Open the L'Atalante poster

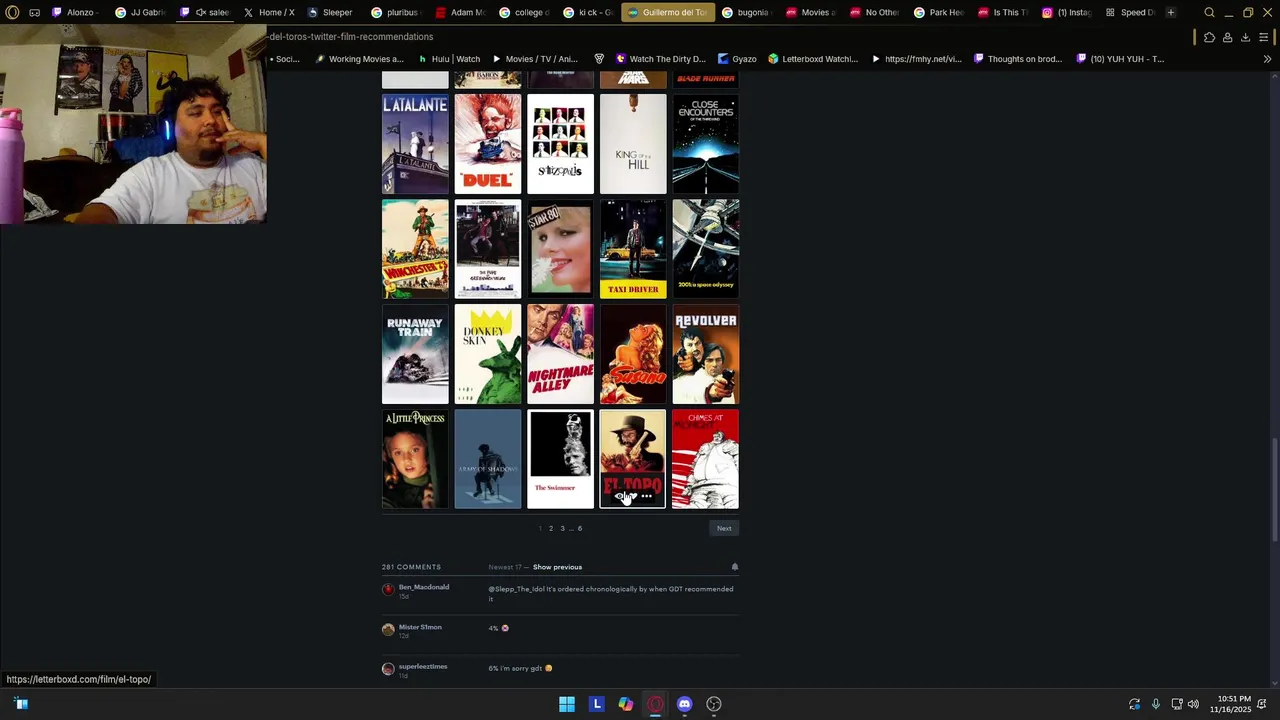click(415, 144)
